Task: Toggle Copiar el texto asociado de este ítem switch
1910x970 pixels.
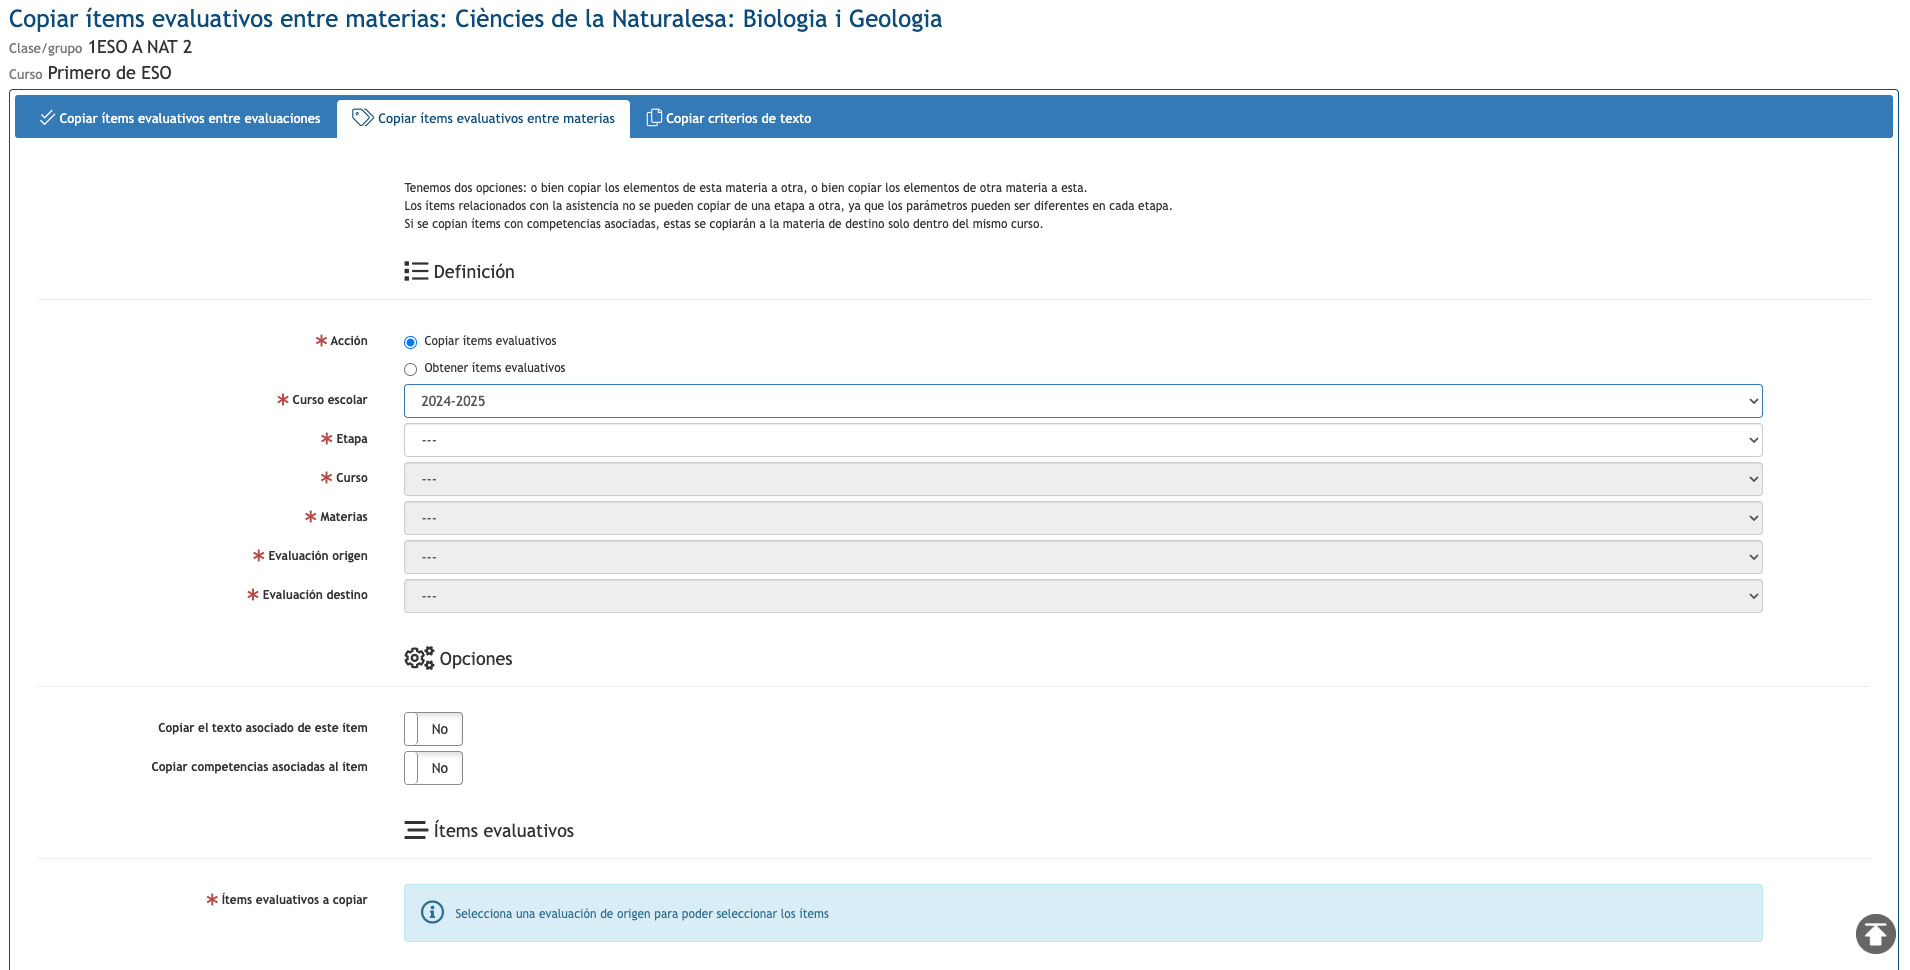Action: point(433,729)
